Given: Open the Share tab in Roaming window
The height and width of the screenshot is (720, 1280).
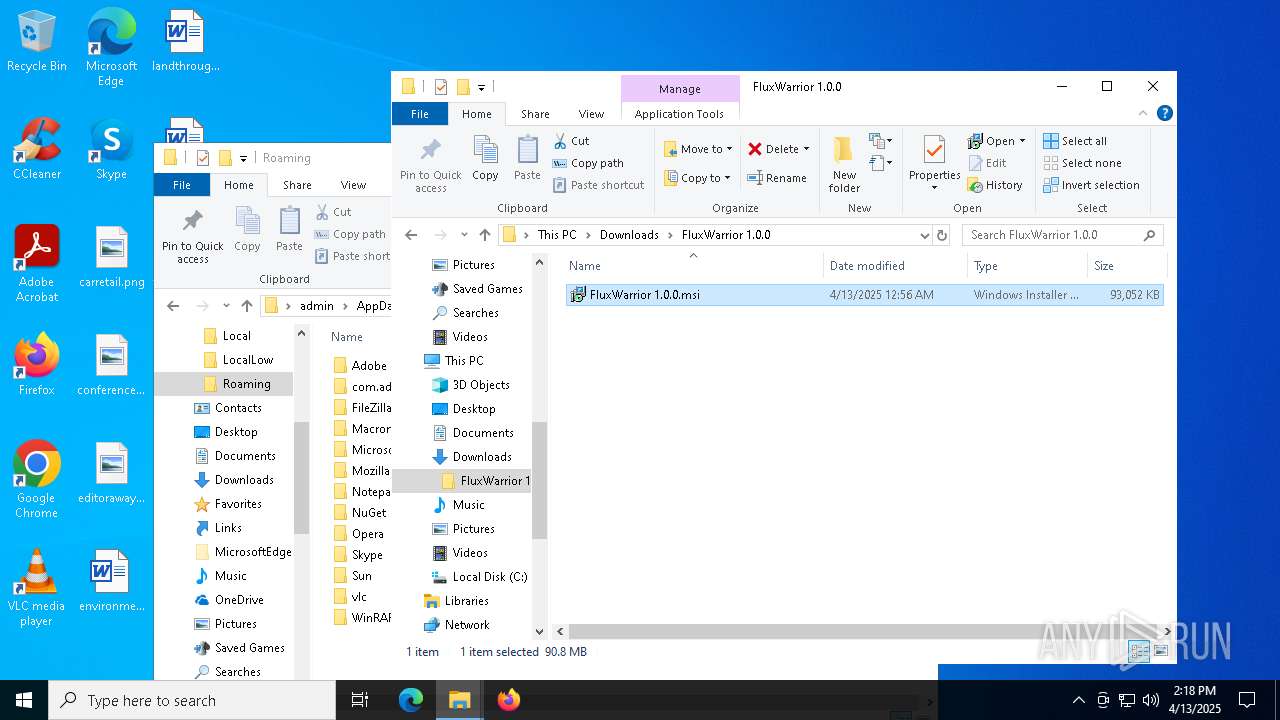Looking at the screenshot, I should 297,185.
